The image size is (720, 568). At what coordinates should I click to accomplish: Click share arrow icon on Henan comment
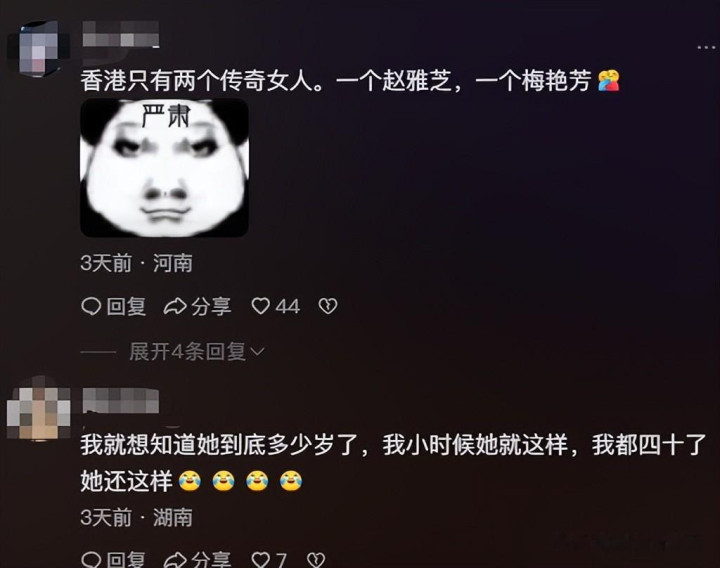point(175,306)
